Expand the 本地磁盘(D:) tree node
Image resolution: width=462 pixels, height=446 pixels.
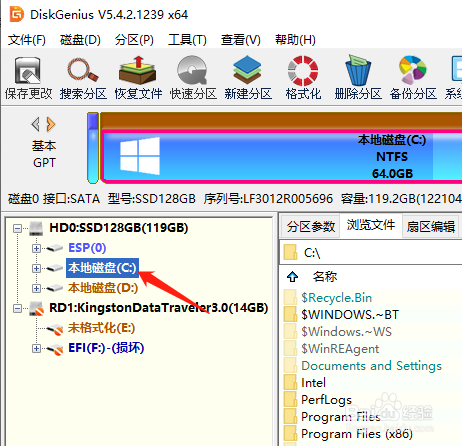pos(36,288)
